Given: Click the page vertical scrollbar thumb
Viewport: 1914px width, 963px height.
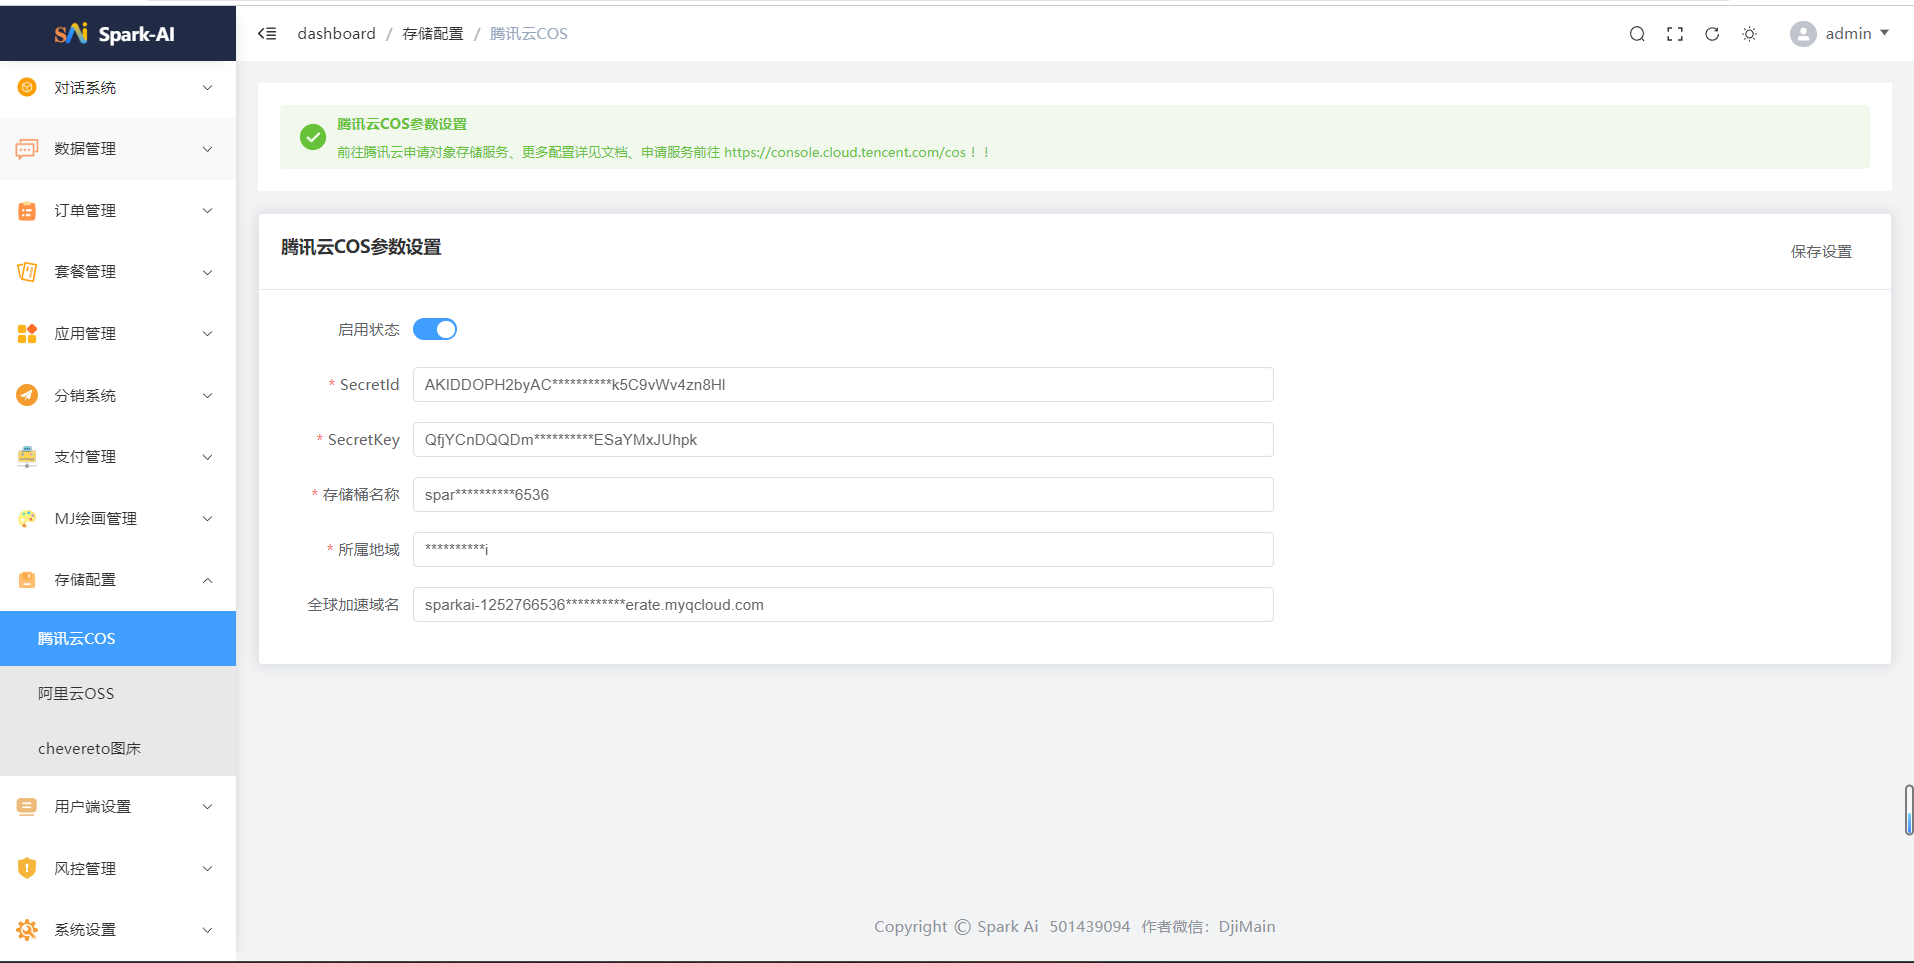Looking at the screenshot, I should 1908,810.
